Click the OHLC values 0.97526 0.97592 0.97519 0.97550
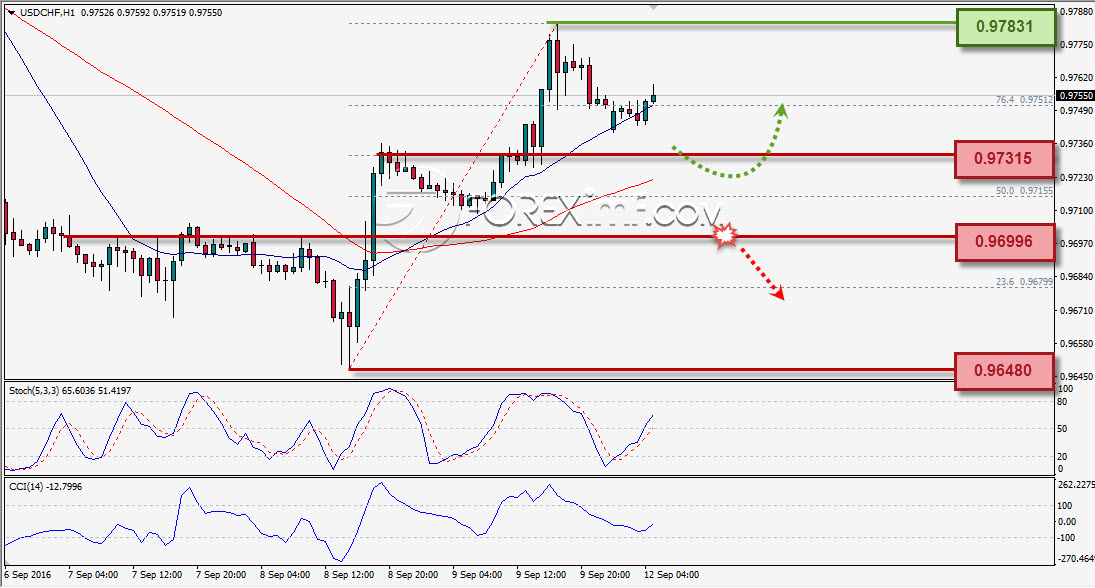Image resolution: width=1095 pixels, height=588 pixels. pos(152,13)
